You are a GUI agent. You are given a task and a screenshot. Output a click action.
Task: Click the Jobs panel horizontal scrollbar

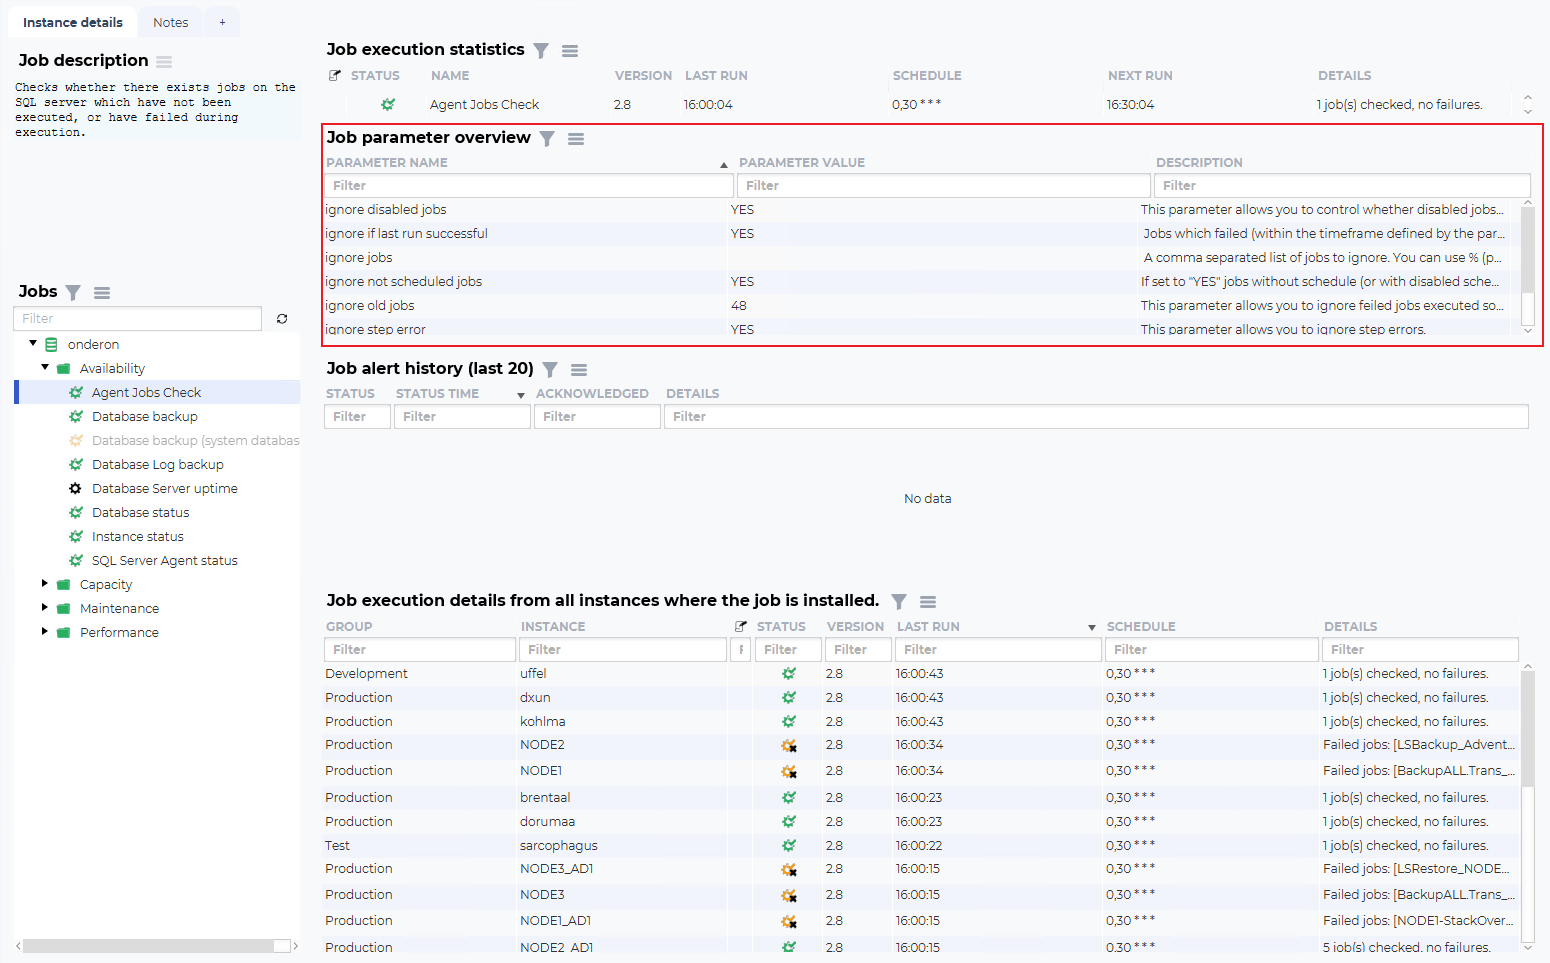[150, 946]
